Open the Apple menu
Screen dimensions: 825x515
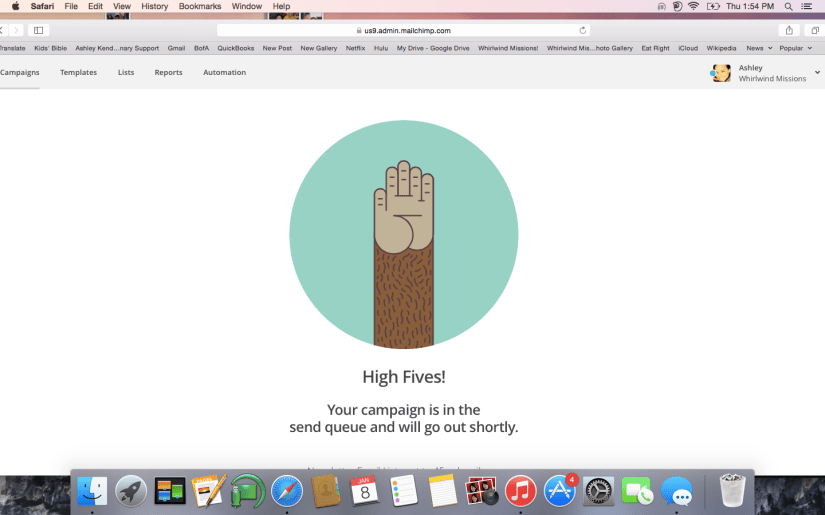15,6
